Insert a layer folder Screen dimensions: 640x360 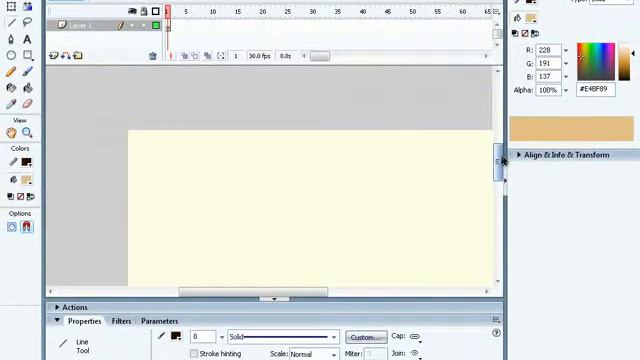click(78, 56)
